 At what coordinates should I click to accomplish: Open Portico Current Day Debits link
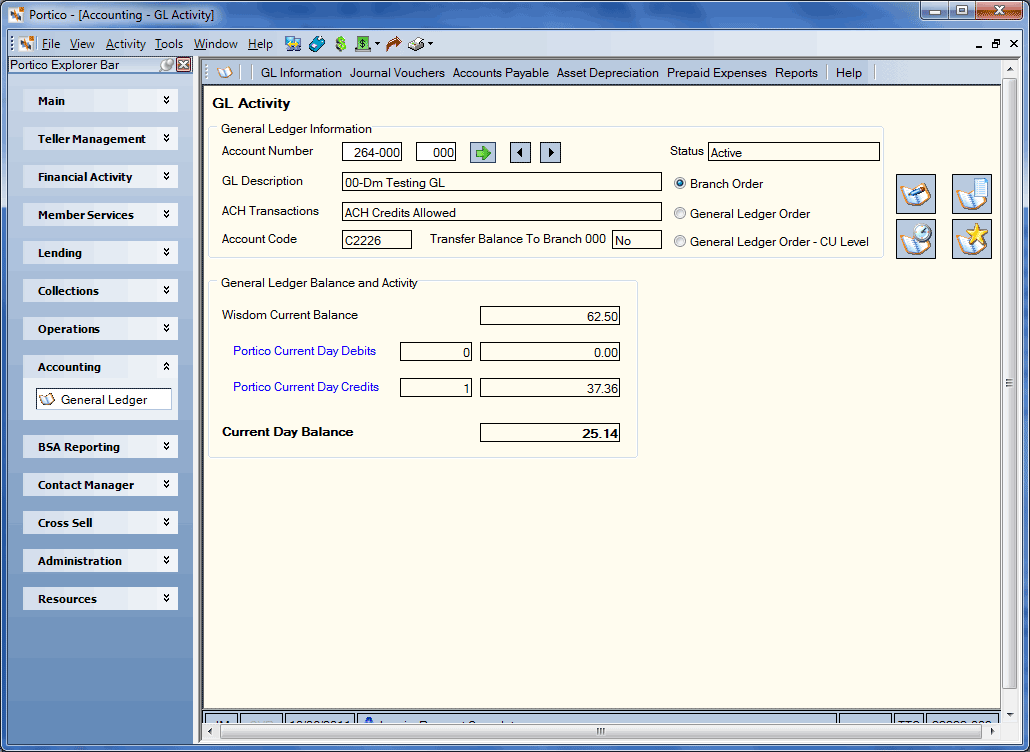point(304,351)
